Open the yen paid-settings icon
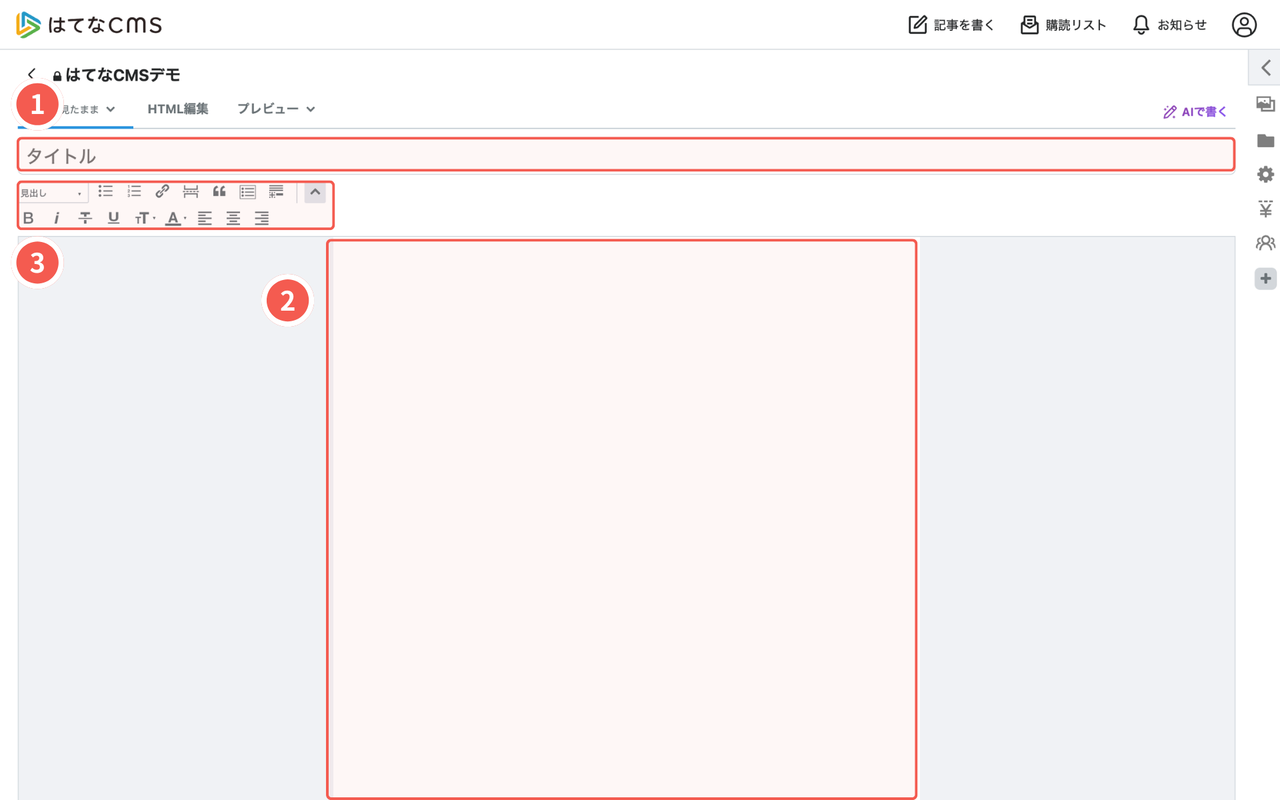 1265,209
